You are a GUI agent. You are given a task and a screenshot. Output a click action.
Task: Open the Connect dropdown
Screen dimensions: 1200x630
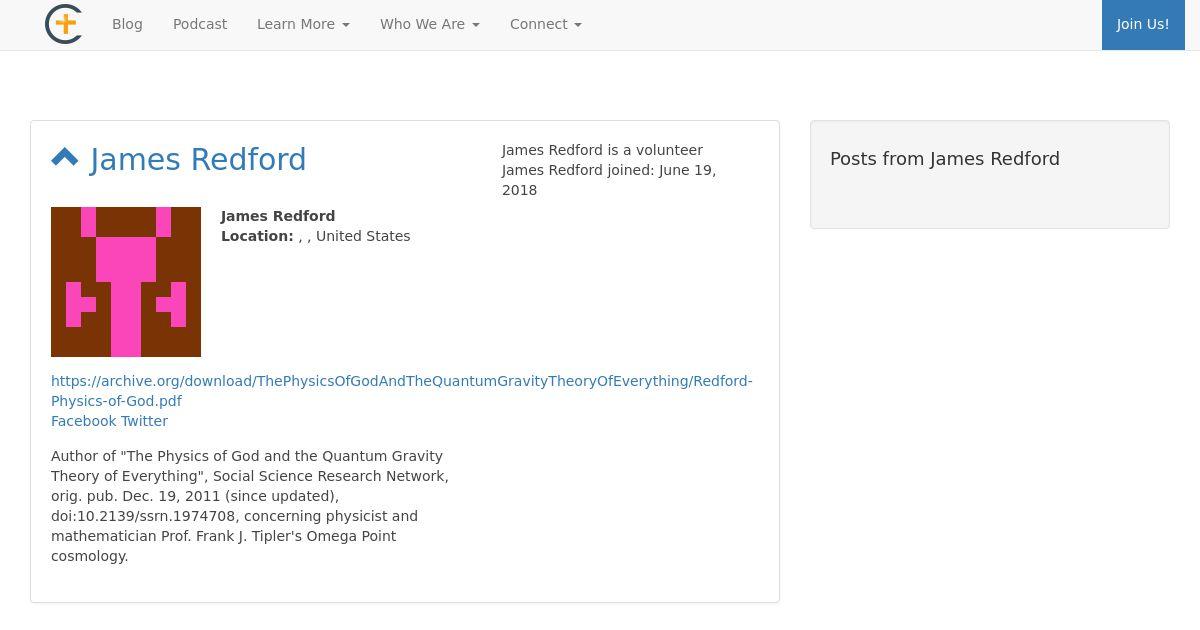point(546,24)
